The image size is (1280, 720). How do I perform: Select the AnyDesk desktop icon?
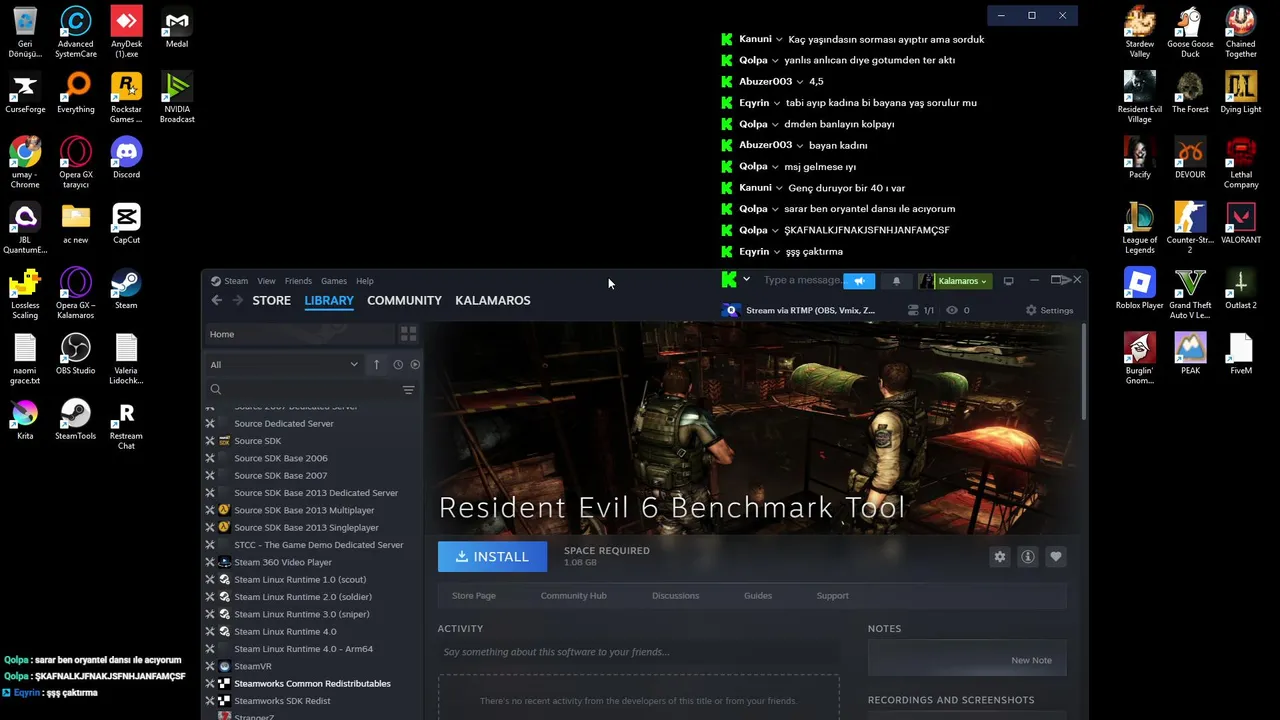(x=126, y=32)
